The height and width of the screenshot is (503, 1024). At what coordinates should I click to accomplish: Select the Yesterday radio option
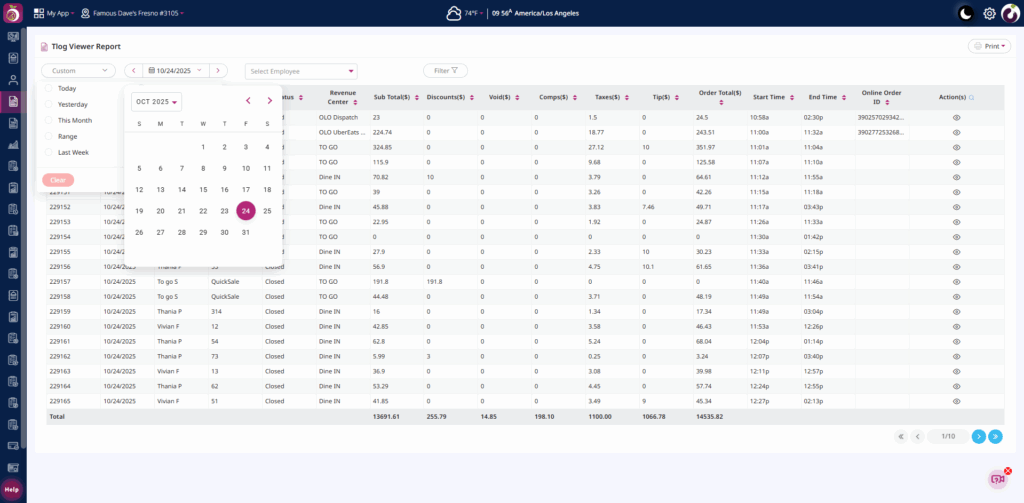point(50,104)
